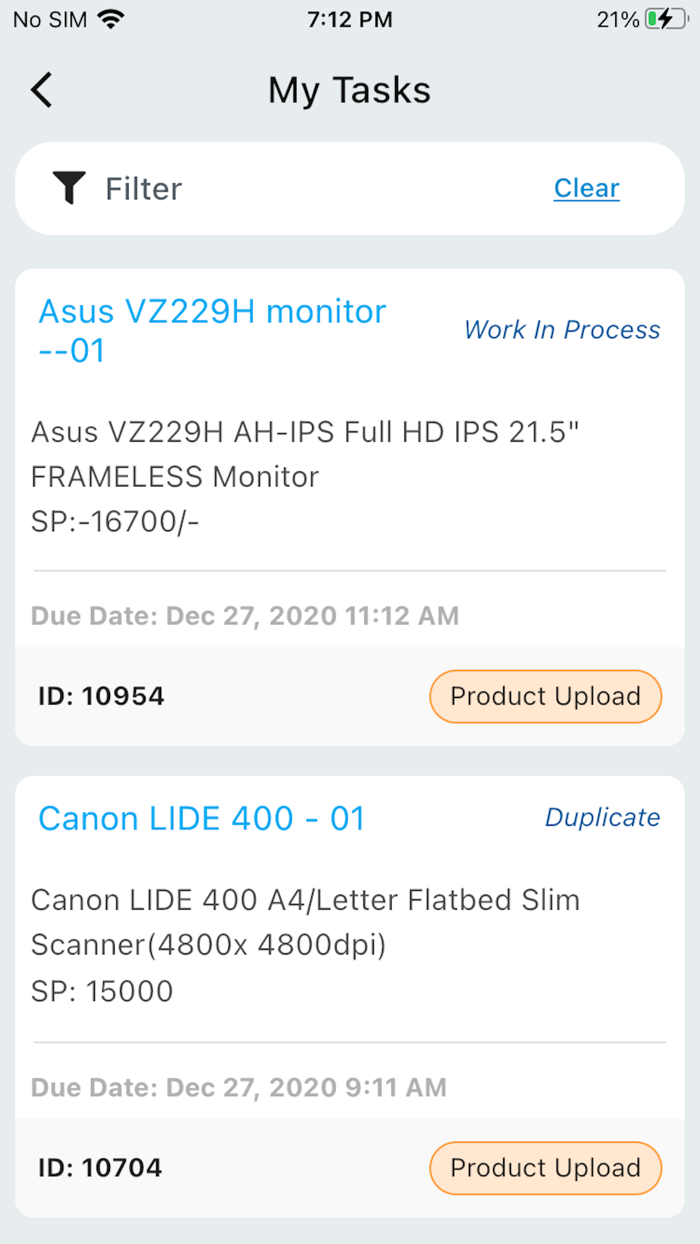
Task: Tap the due date Dec 27 11:12 AM
Action: click(x=245, y=615)
